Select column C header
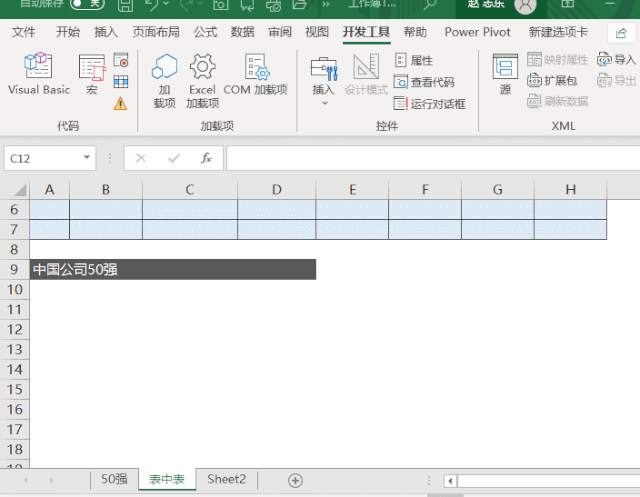The width and height of the screenshot is (640, 497). point(190,190)
